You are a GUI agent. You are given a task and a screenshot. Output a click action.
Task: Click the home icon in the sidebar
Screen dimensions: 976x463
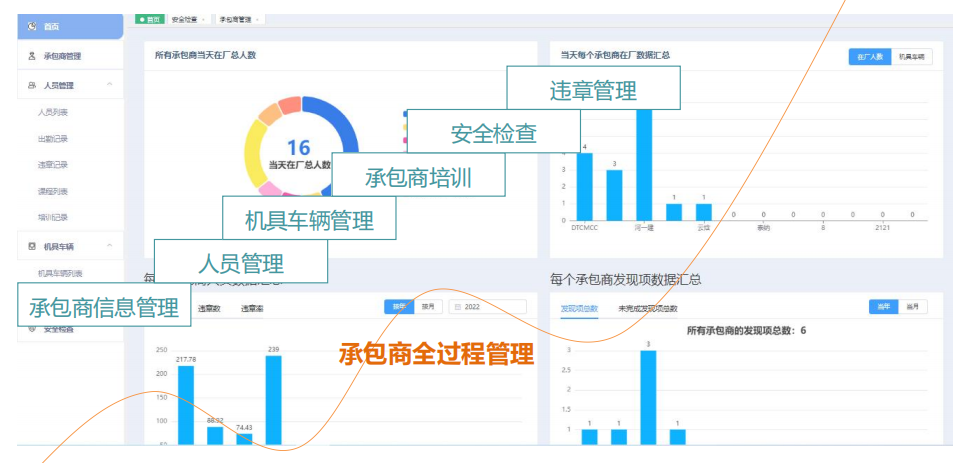(32, 25)
